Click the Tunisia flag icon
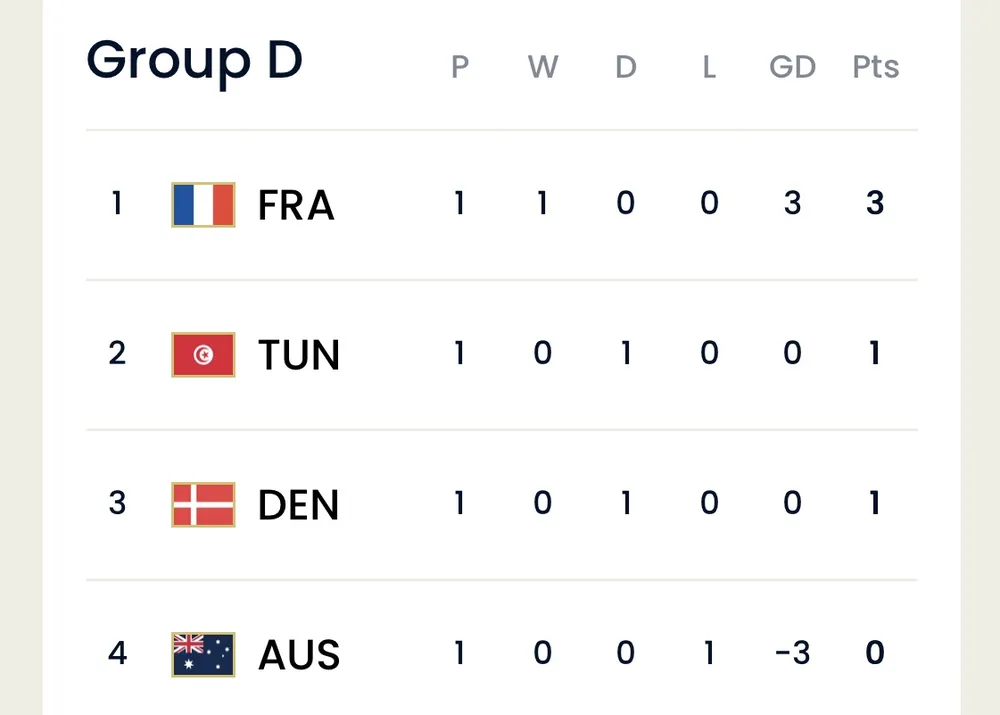This screenshot has height=715, width=1000. 203,355
